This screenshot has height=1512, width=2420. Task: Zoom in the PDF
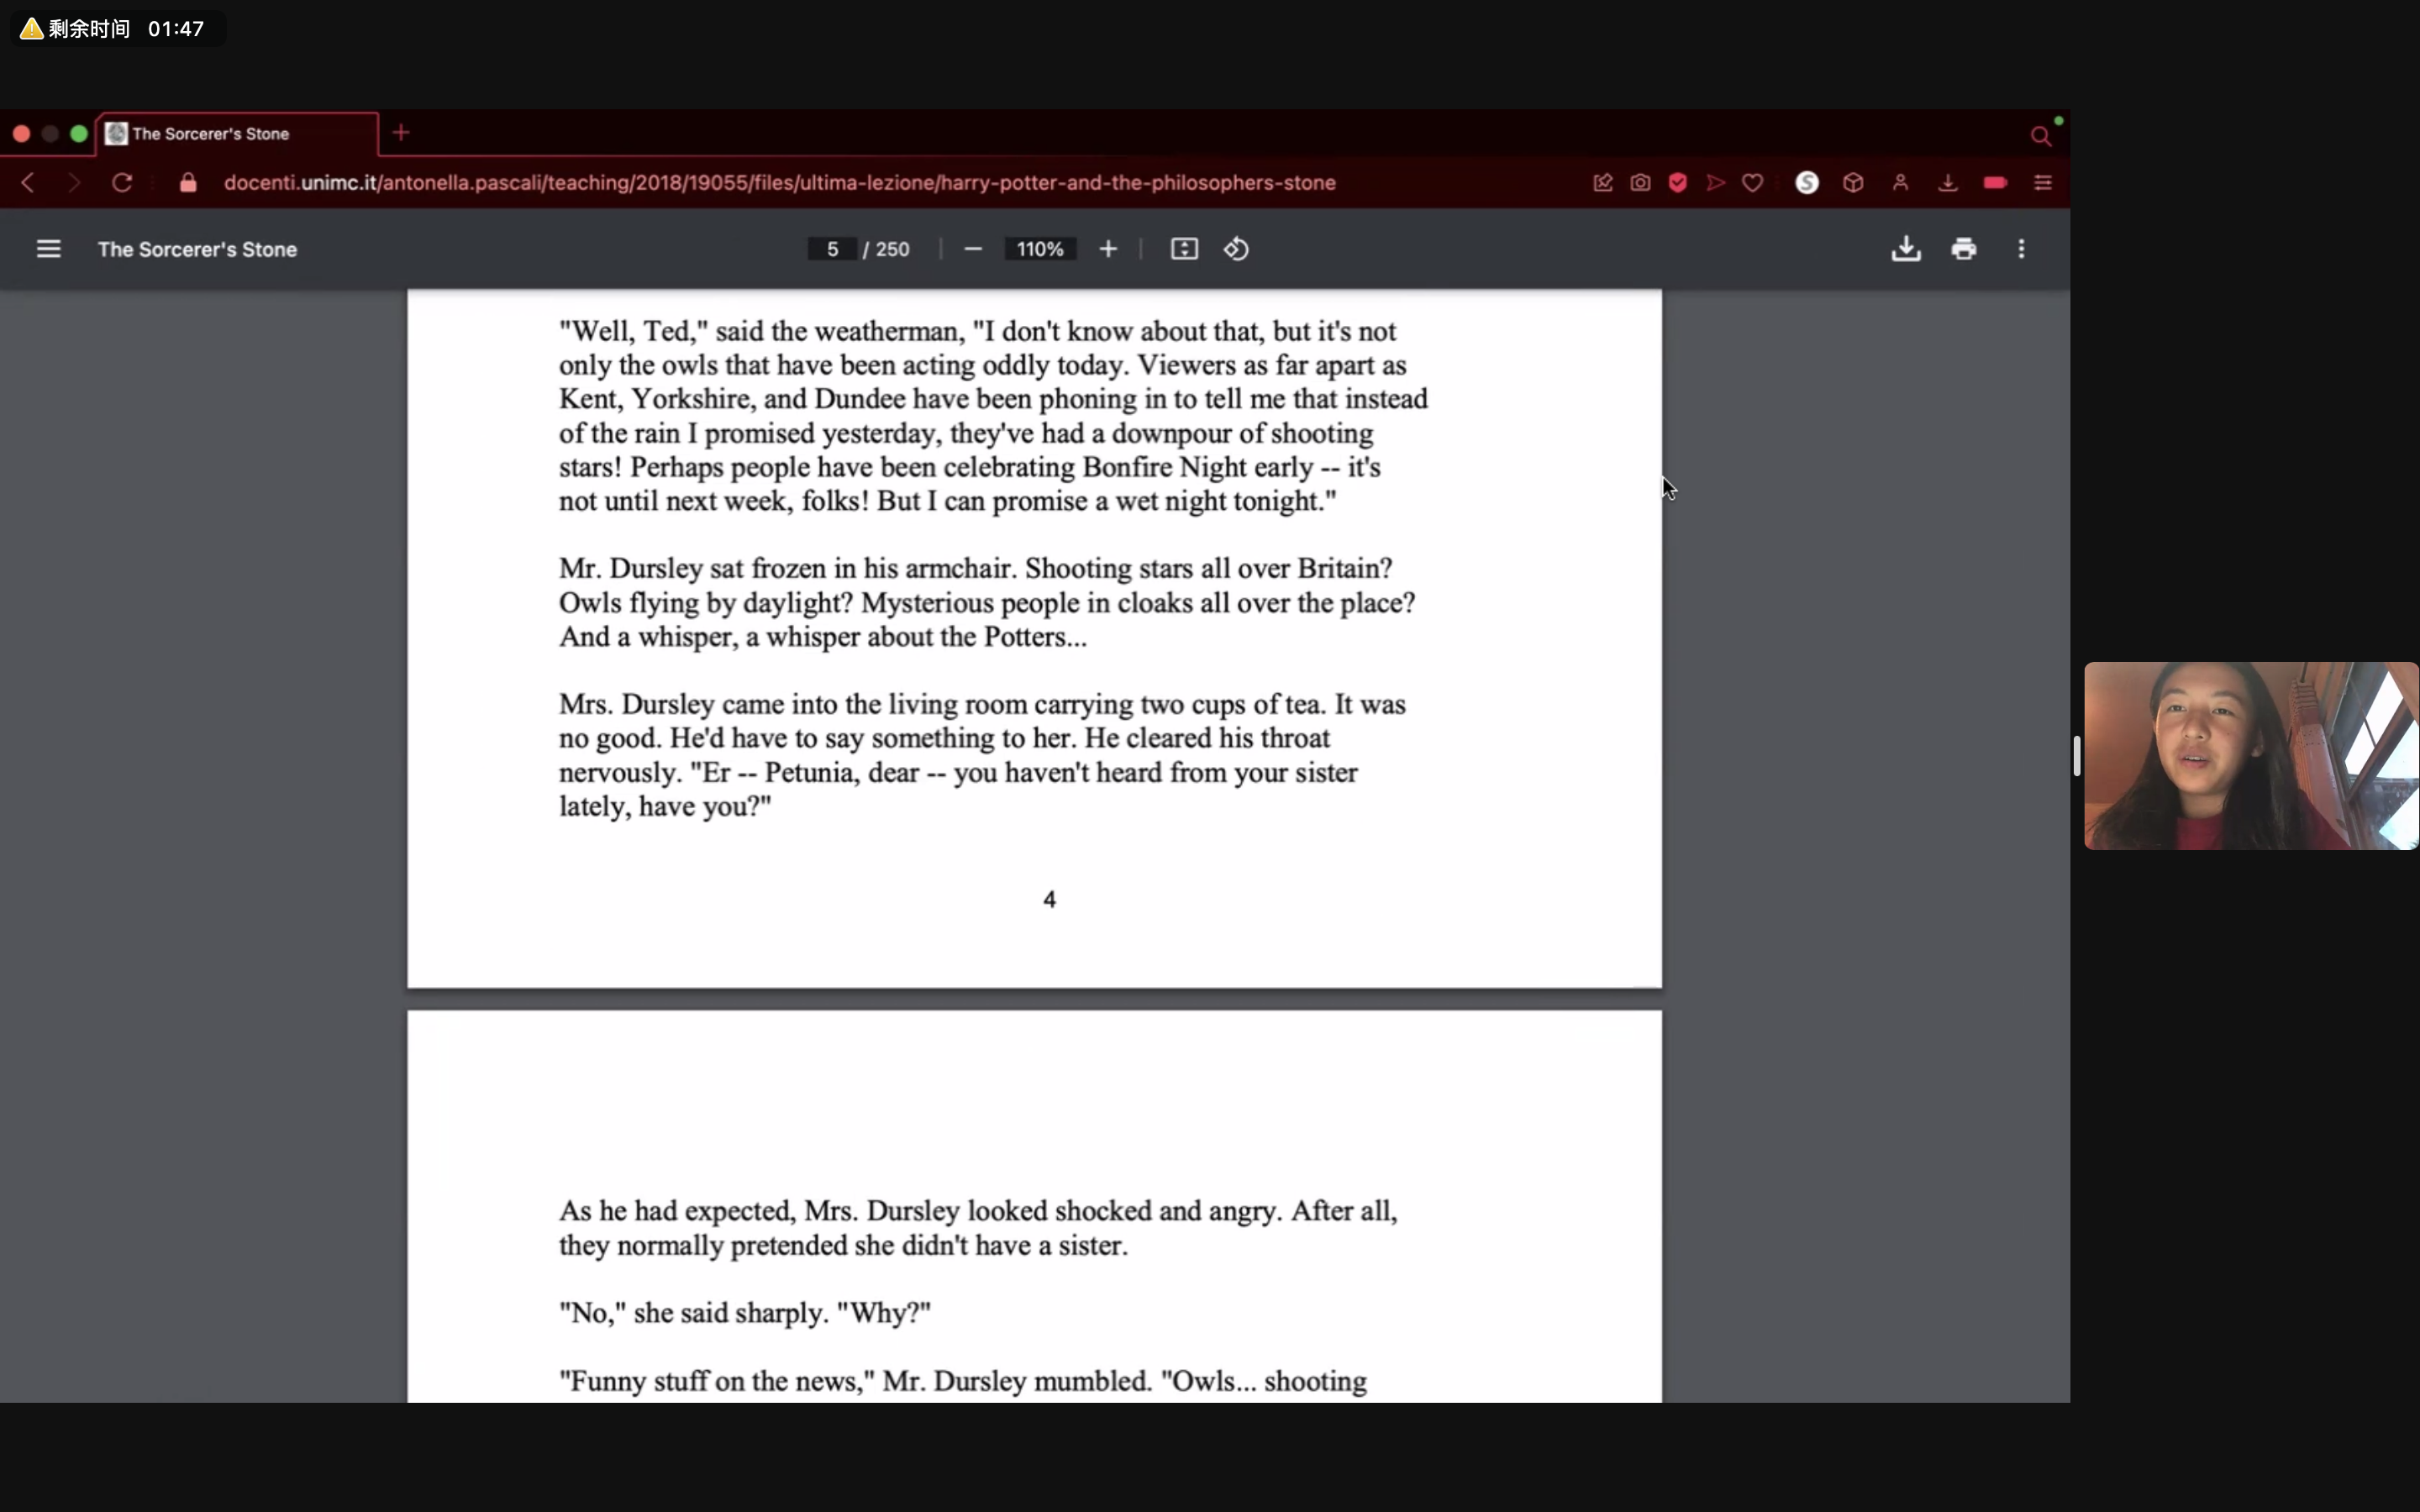(x=1108, y=249)
